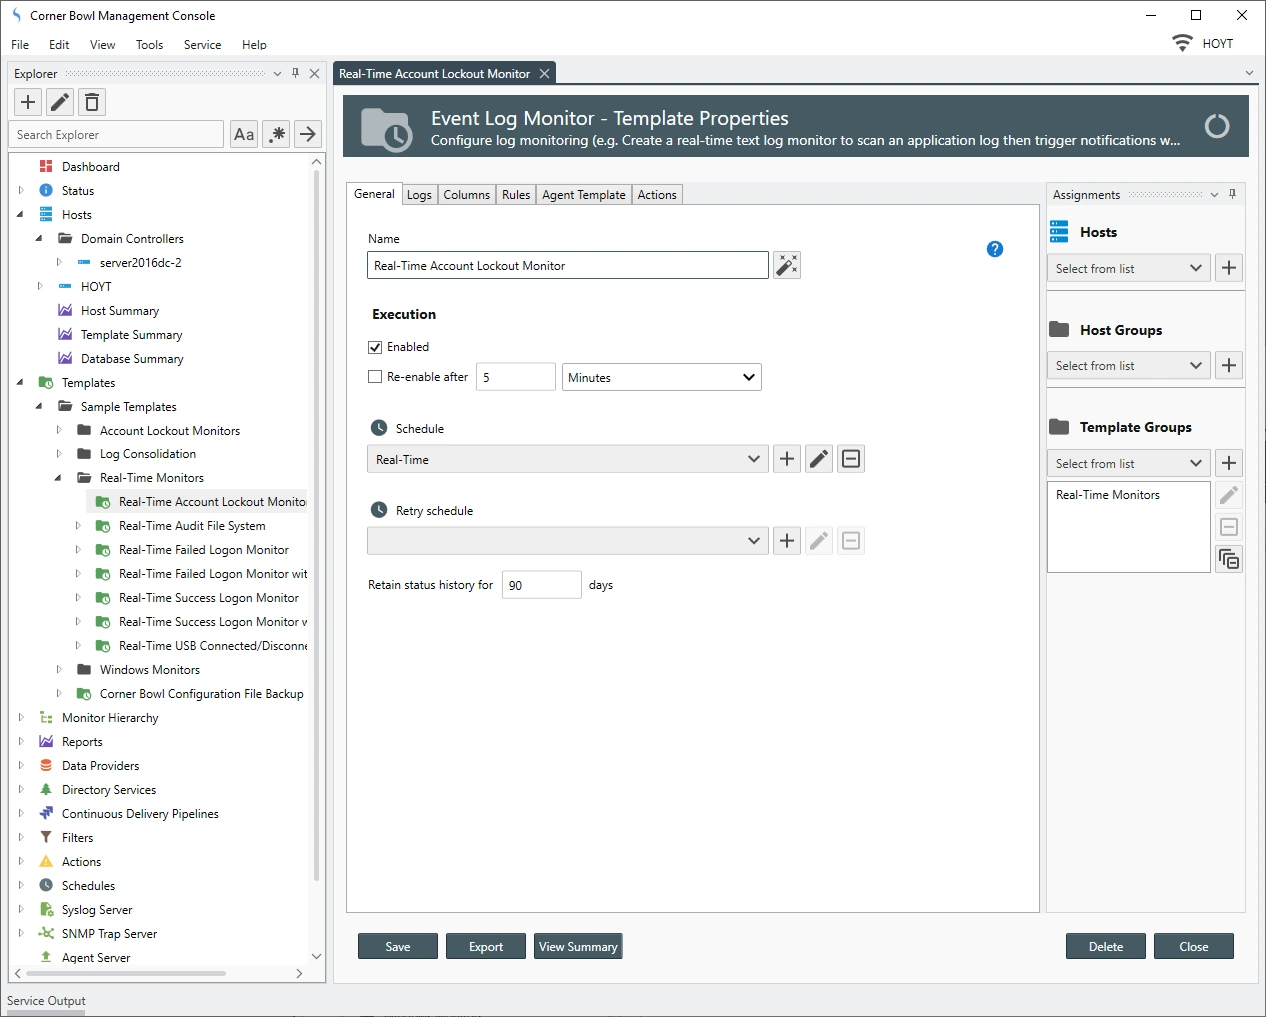
Task: Click the View Summary button
Action: click(x=578, y=946)
